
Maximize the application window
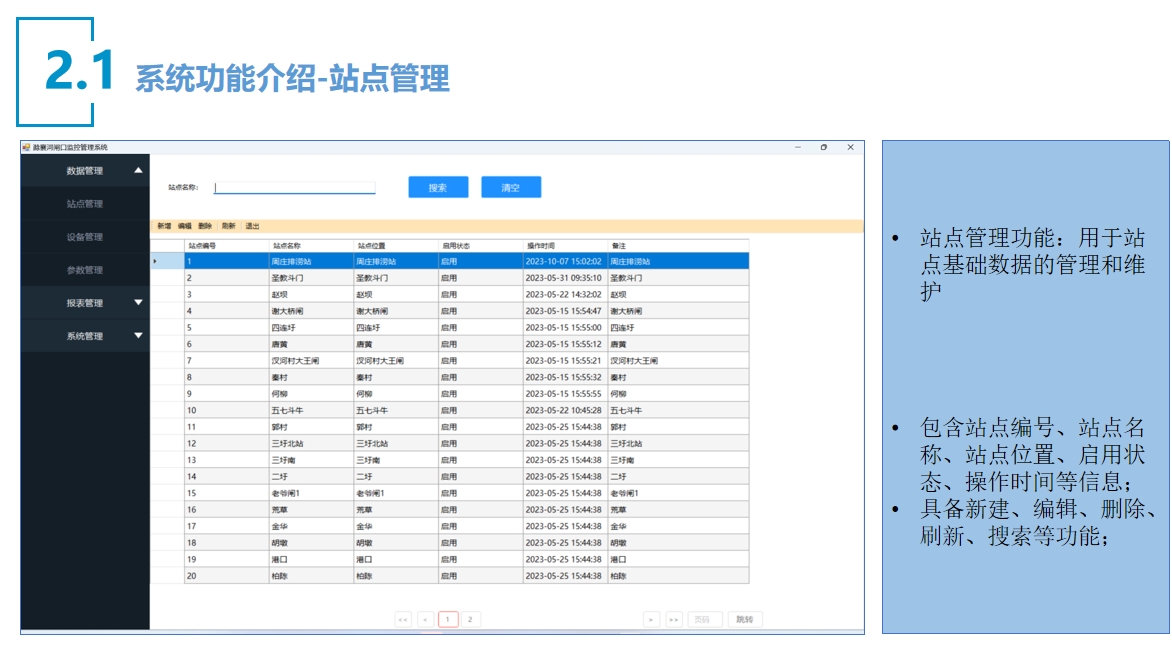tap(823, 147)
